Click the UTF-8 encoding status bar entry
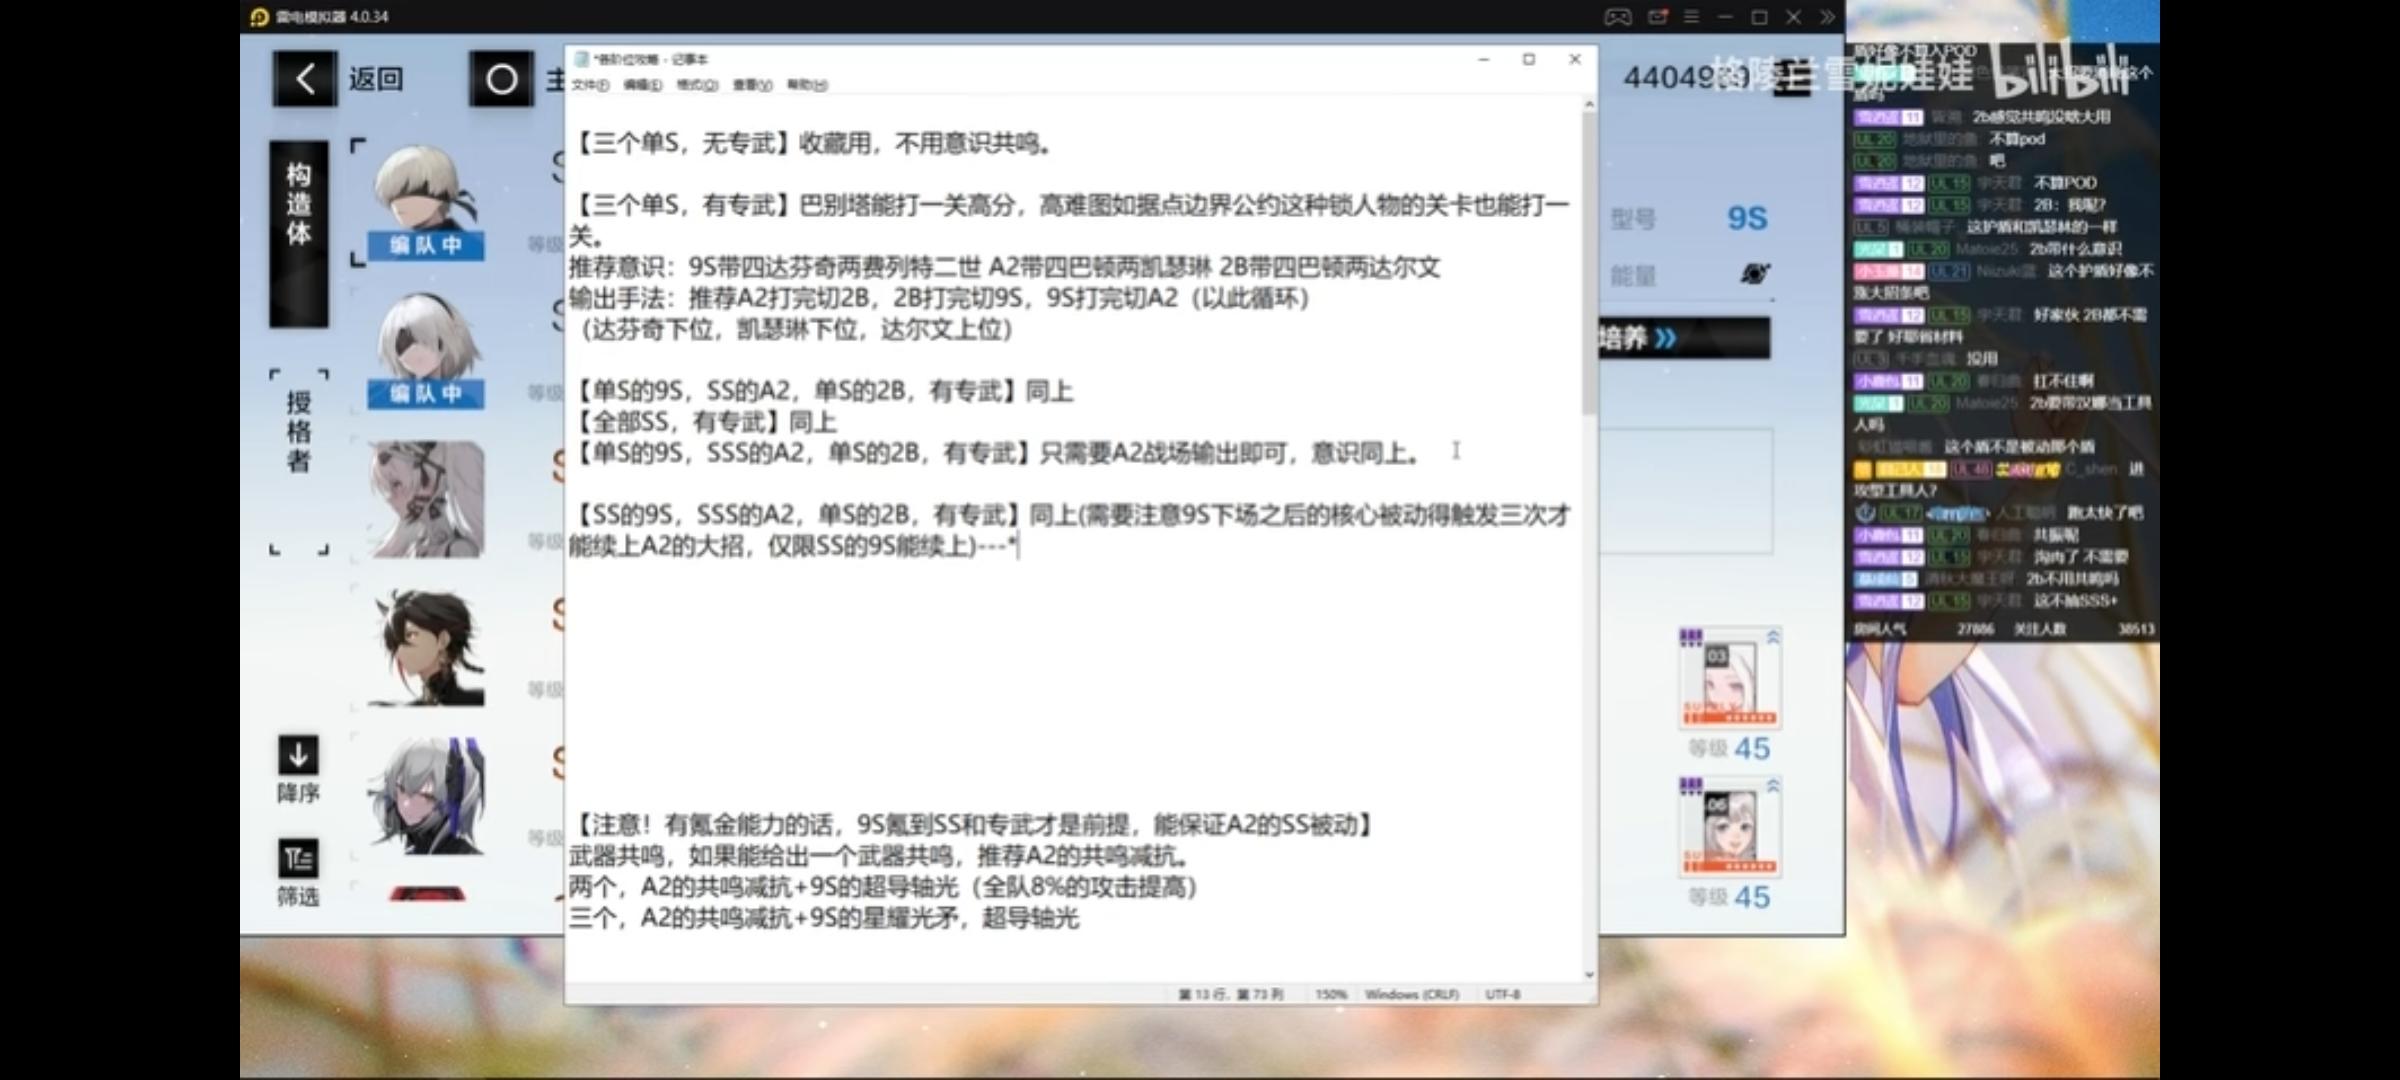2400x1080 pixels. coord(1502,994)
